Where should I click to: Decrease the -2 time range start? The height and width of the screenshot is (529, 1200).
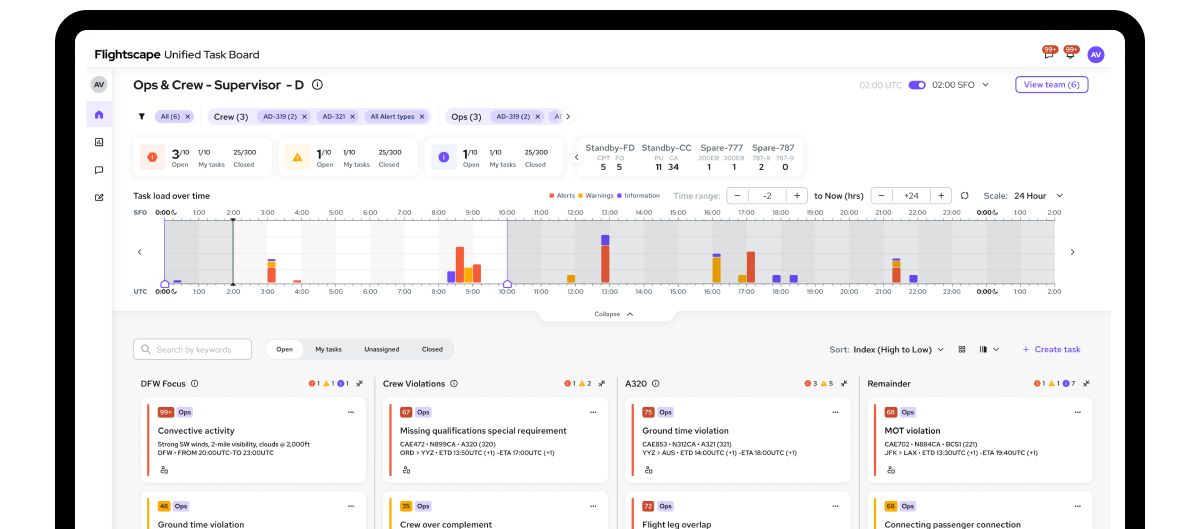coord(738,196)
